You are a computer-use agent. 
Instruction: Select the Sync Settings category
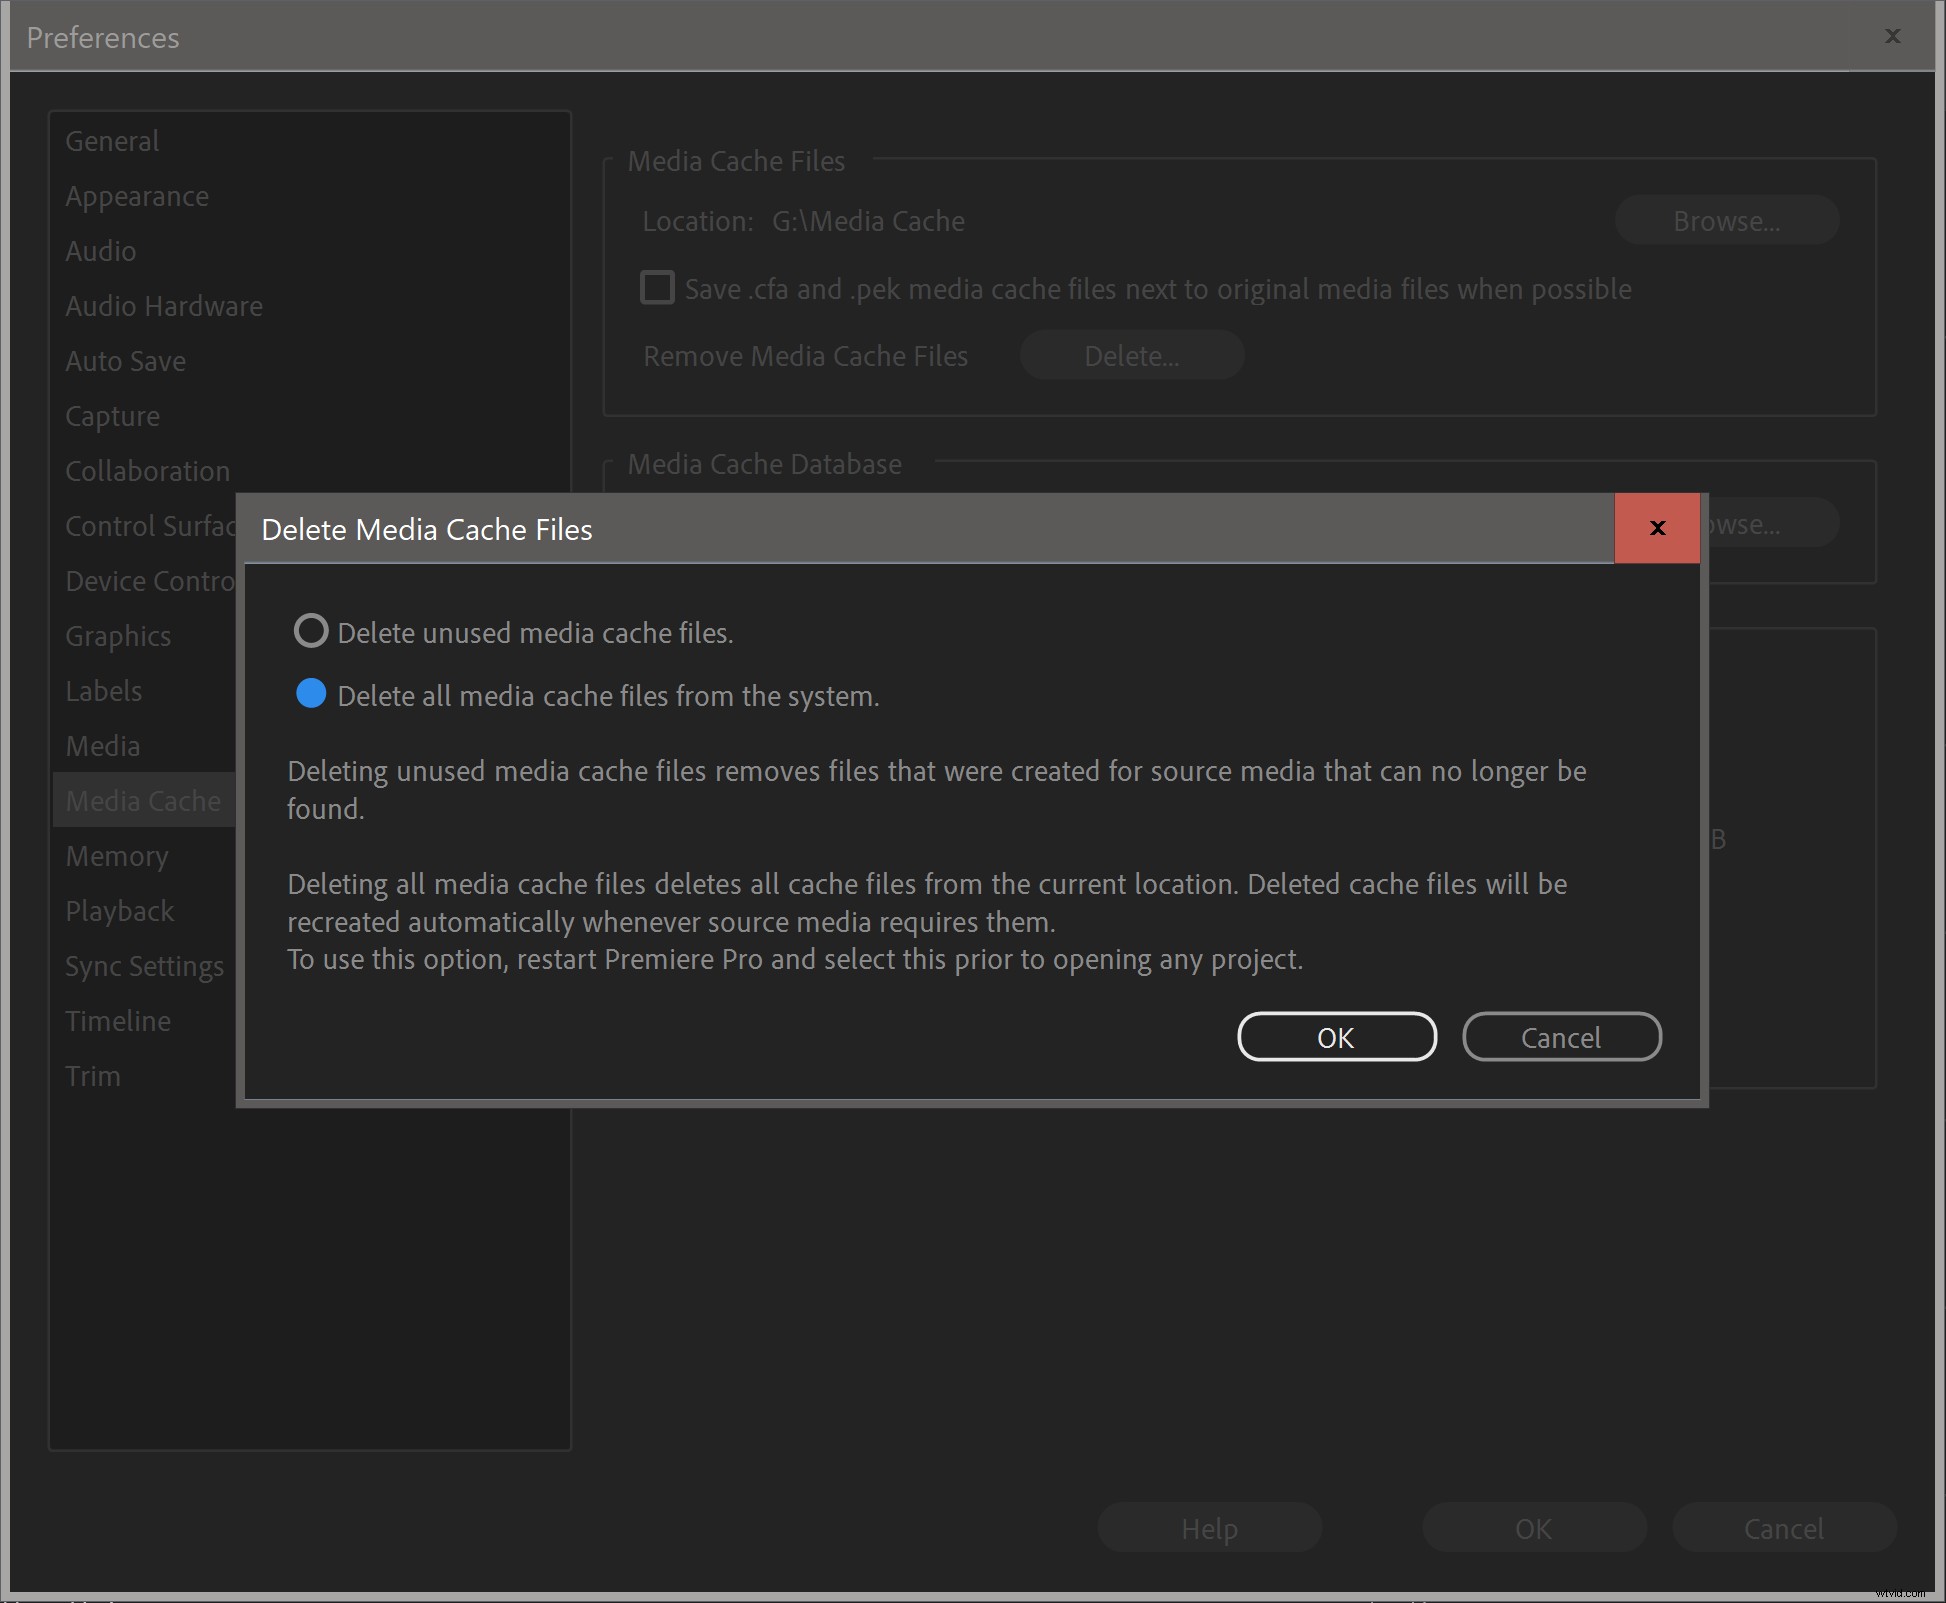point(144,966)
